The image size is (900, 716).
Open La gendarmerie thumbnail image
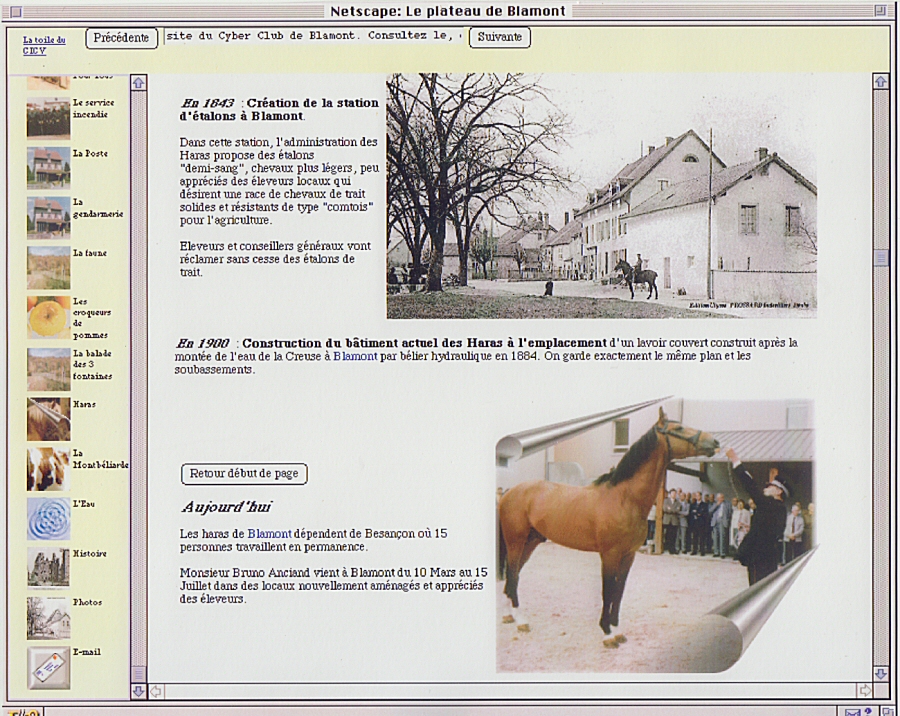[48, 217]
